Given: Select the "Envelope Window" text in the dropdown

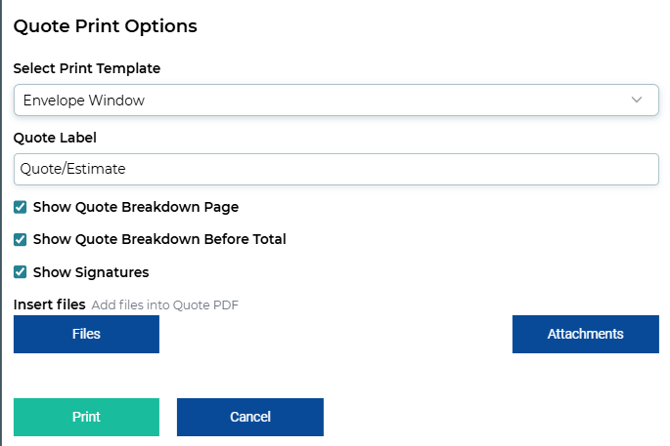Looking at the screenshot, I should click(x=84, y=100).
